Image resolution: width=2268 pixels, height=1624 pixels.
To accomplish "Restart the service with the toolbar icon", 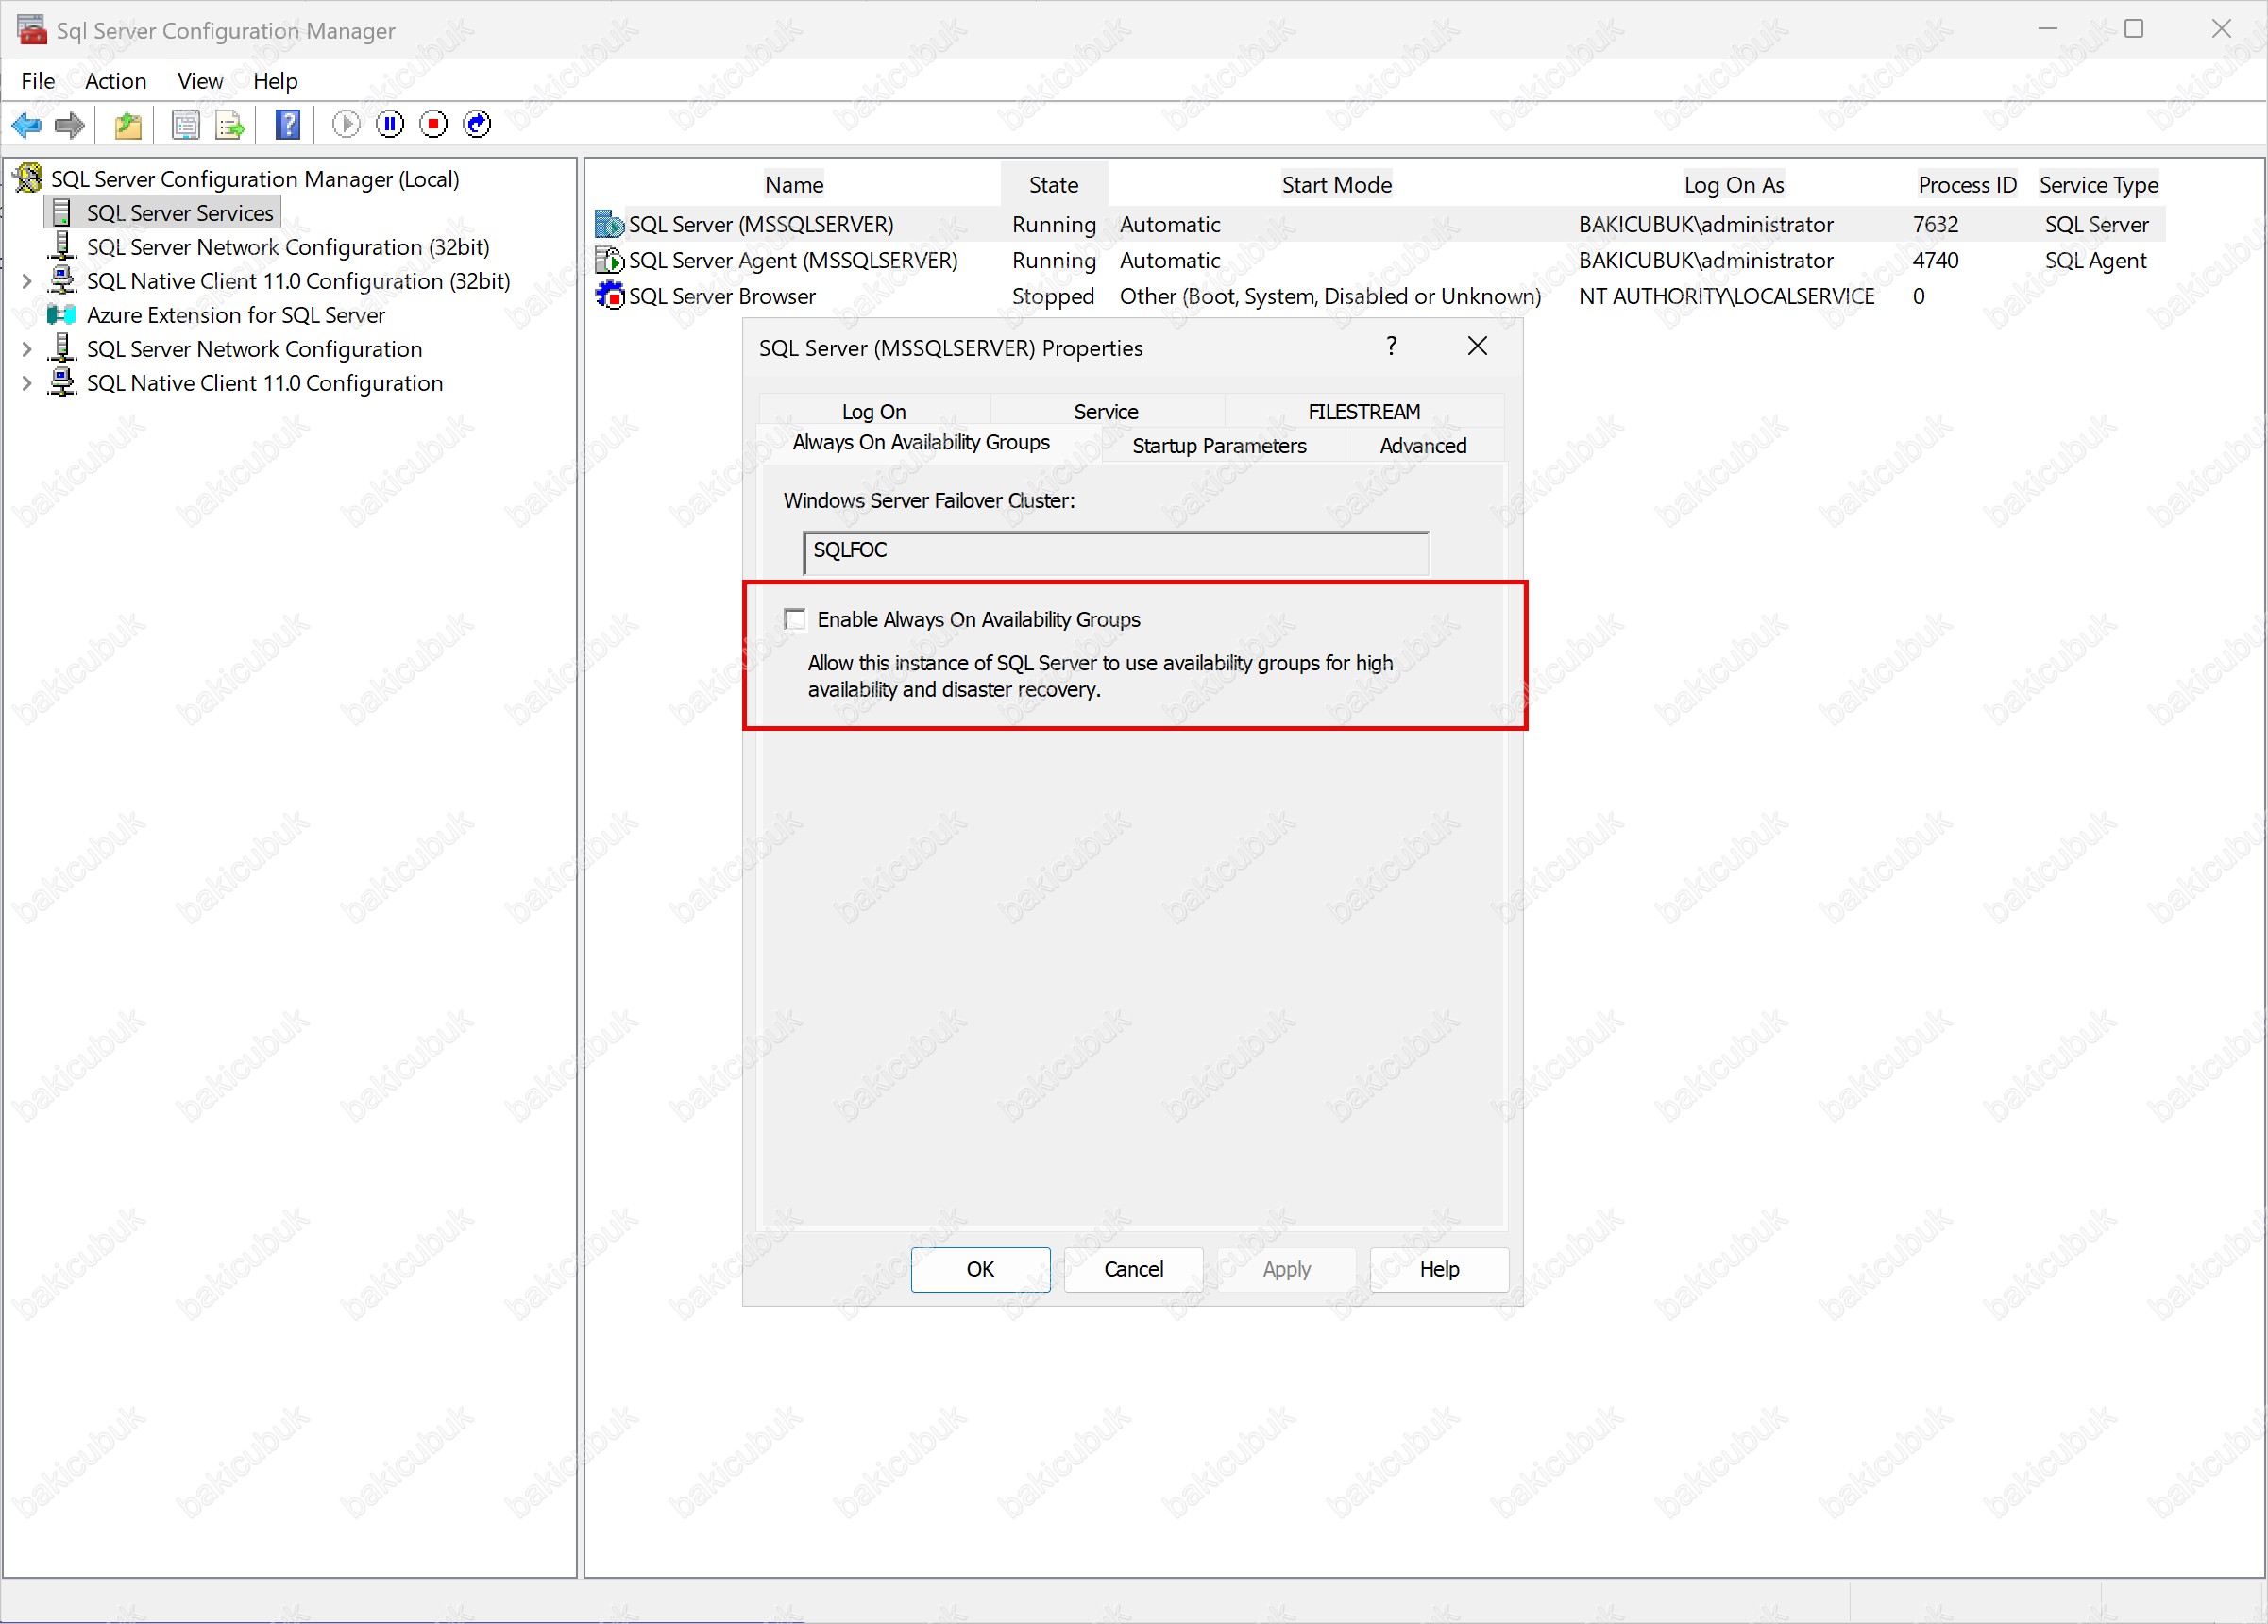I will pyautogui.click(x=478, y=124).
